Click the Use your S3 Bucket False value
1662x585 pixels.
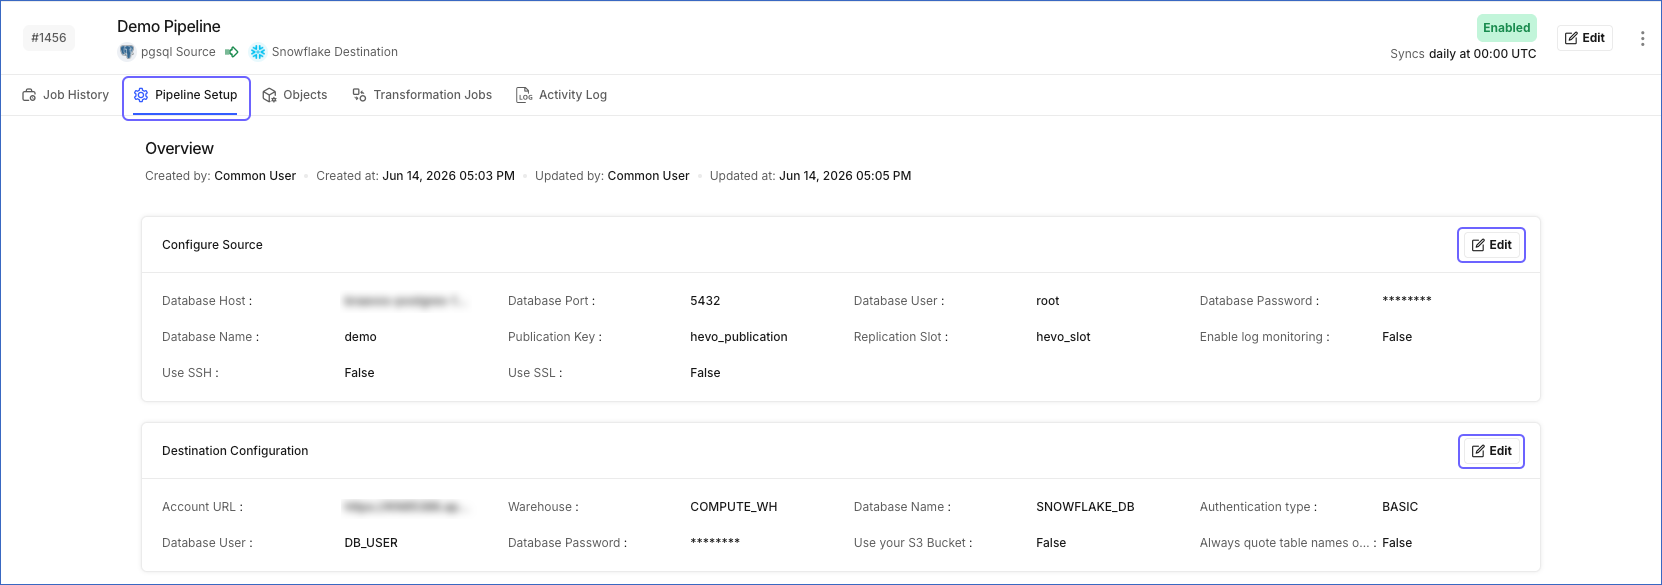[1051, 543]
